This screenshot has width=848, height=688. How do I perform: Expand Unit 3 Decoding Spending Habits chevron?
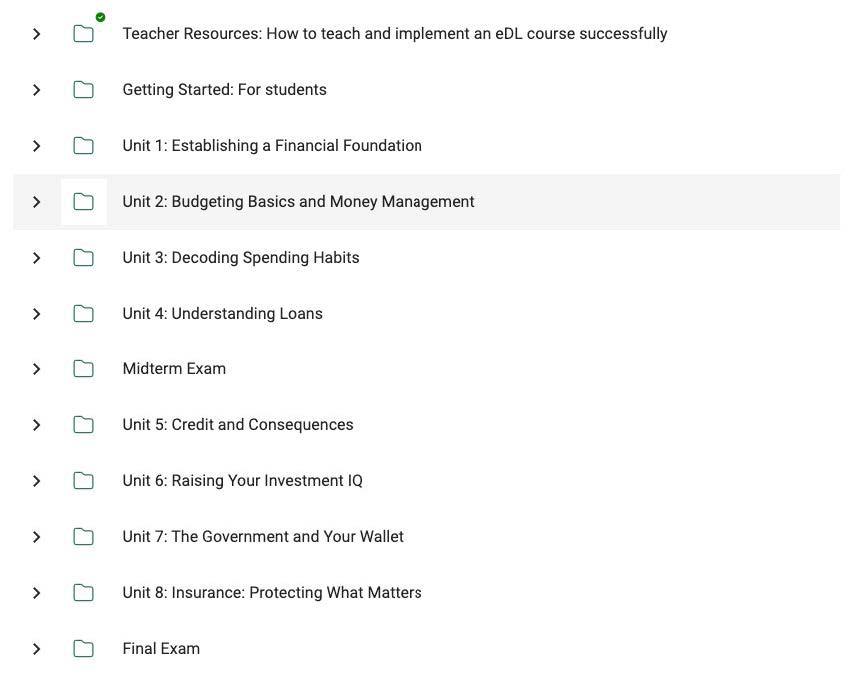point(37,258)
